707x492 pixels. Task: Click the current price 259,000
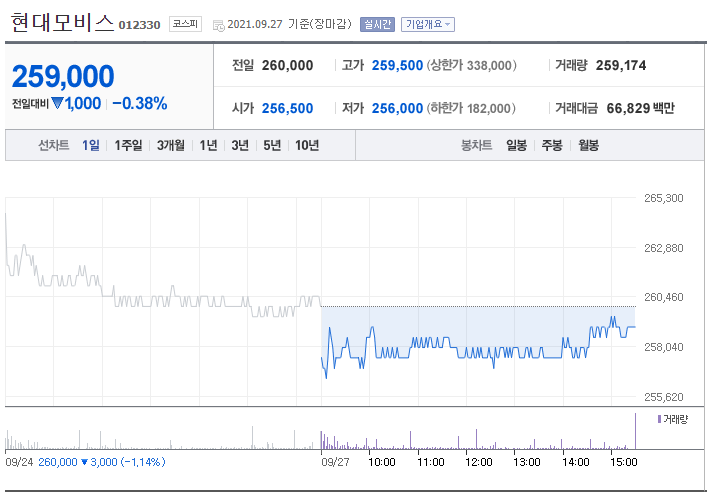click(63, 76)
